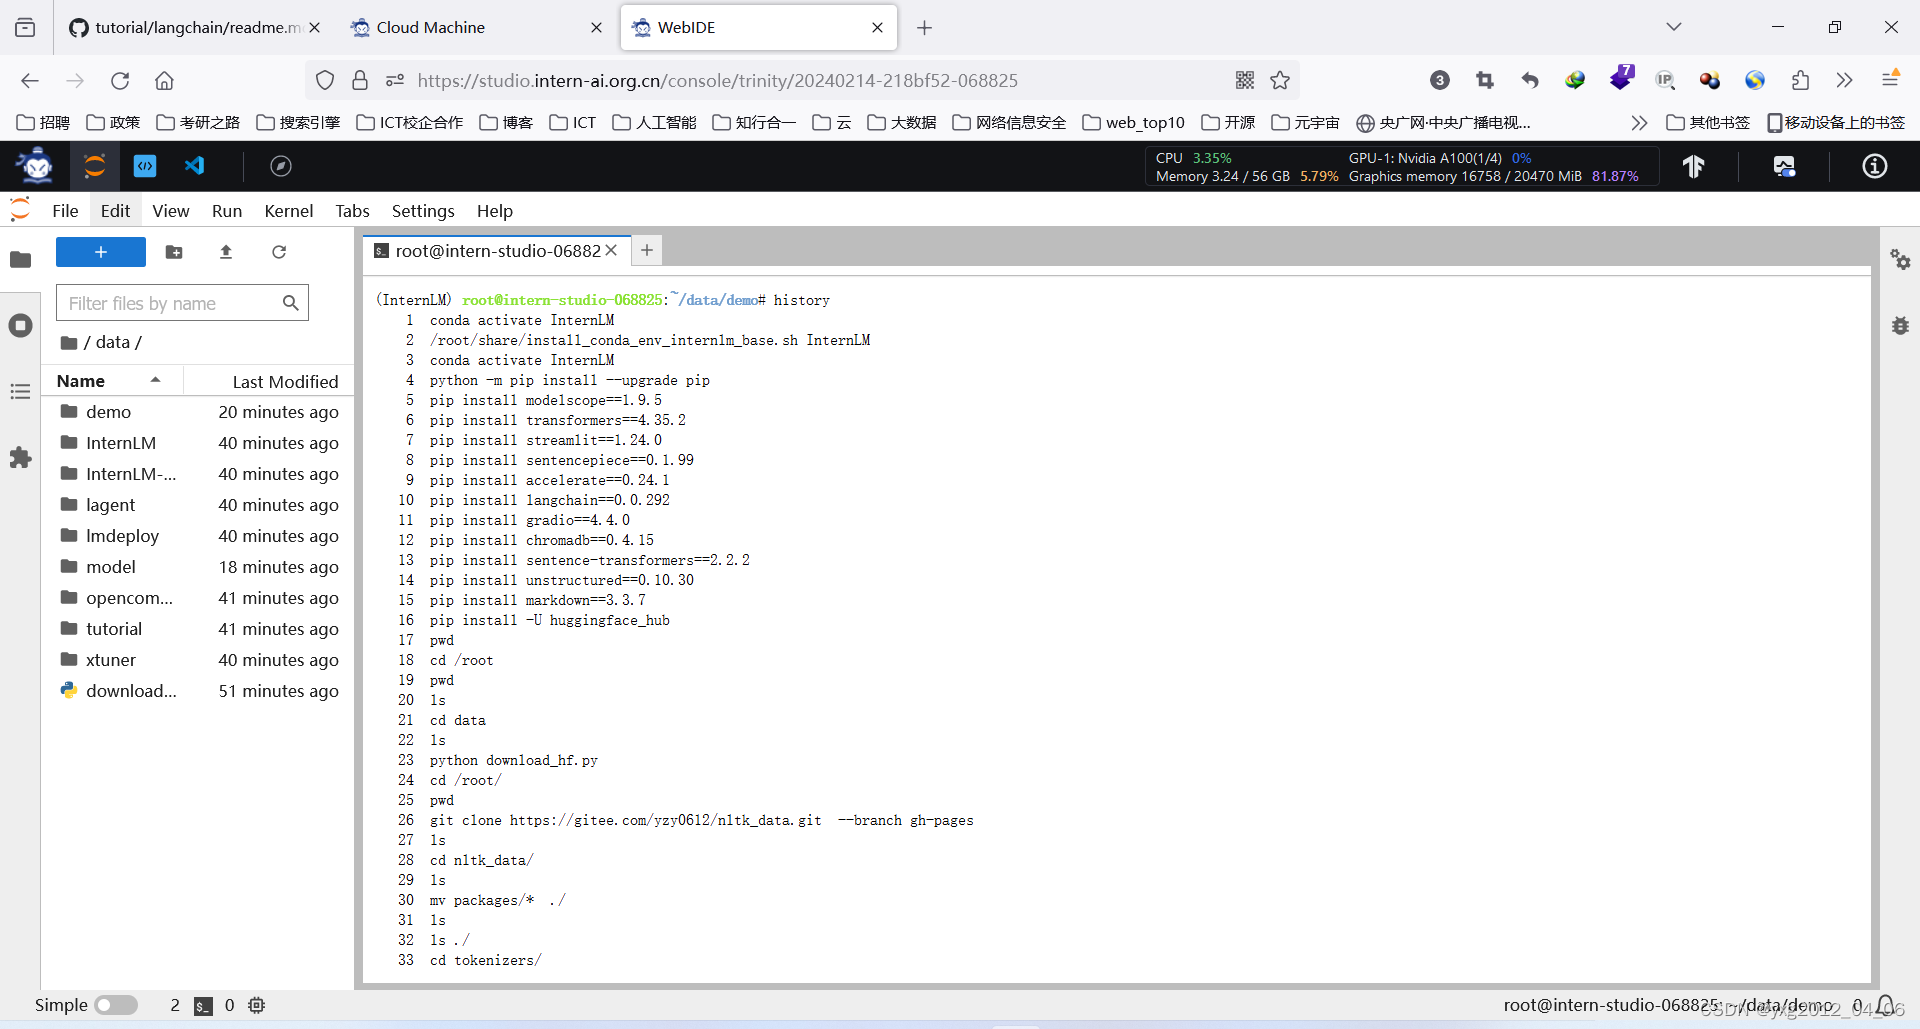Switch to tutorial/langchain readme tab
Screen dimensions: 1920x1029
(x=193, y=27)
